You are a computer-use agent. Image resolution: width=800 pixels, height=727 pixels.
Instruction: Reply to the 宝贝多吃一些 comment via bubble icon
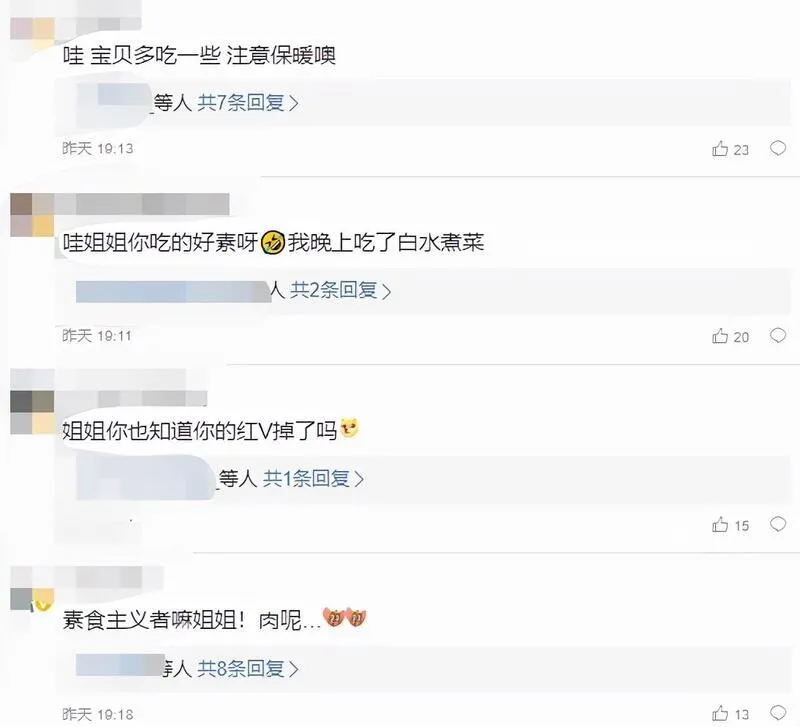[778, 148]
